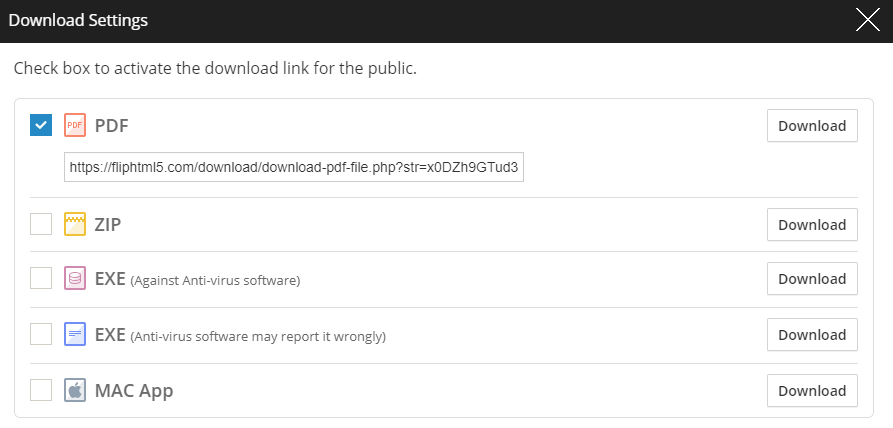This screenshot has height=428, width=893.
Task: Hit Download for the MAC App
Action: [811, 391]
